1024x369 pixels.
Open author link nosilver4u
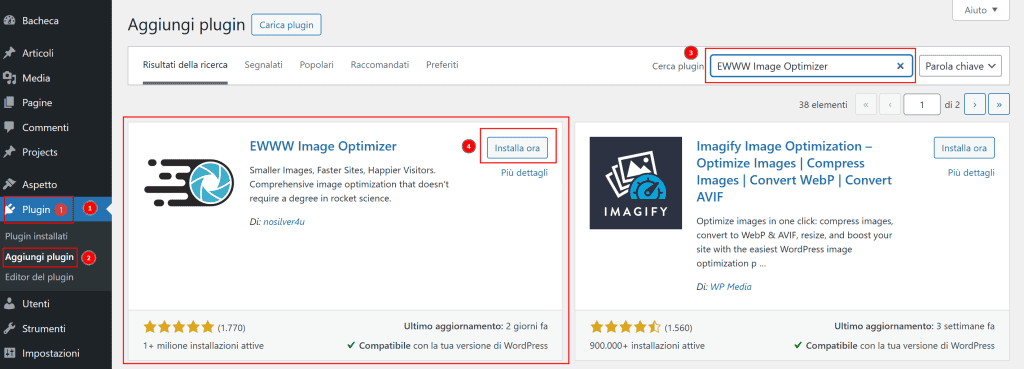[284, 222]
